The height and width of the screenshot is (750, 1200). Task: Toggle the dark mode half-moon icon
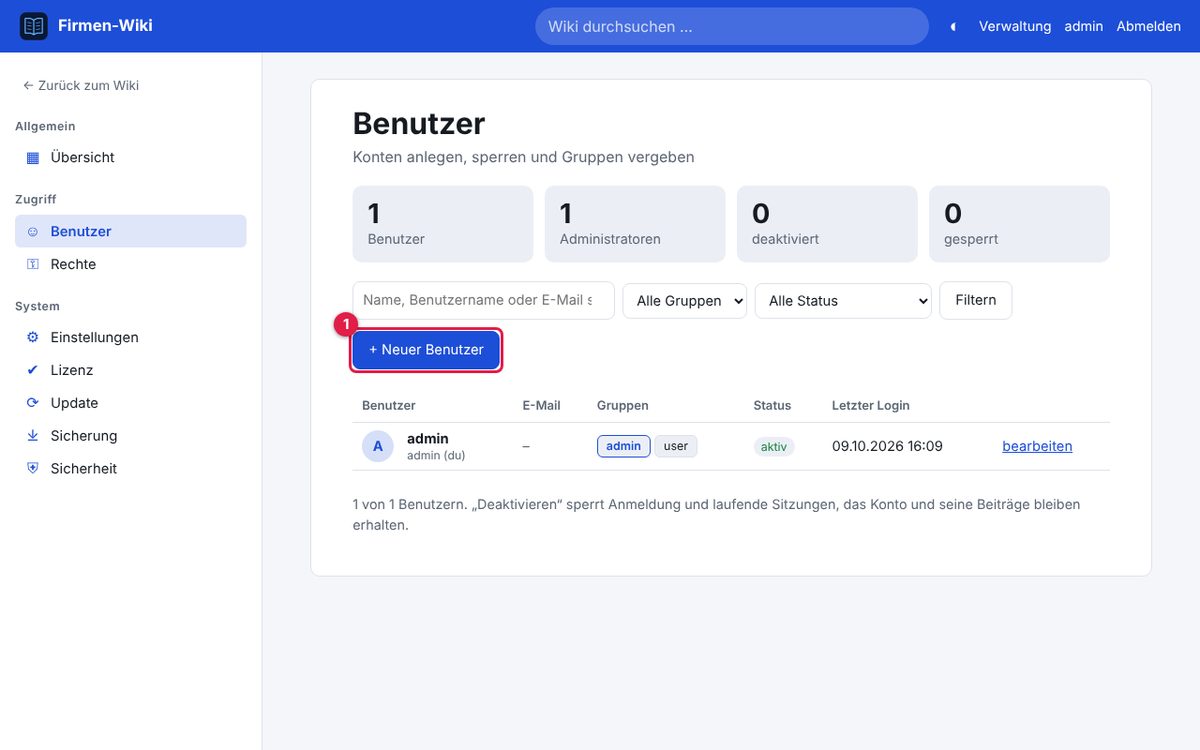click(953, 27)
